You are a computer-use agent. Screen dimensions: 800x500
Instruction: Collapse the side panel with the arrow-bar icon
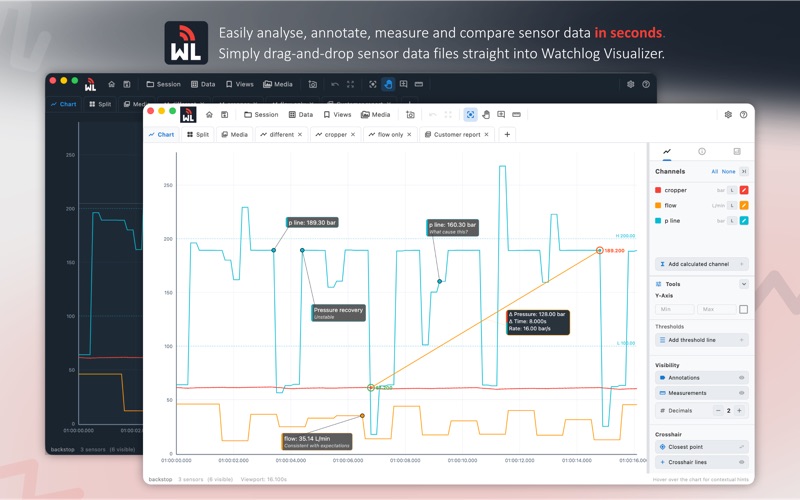[744, 171]
